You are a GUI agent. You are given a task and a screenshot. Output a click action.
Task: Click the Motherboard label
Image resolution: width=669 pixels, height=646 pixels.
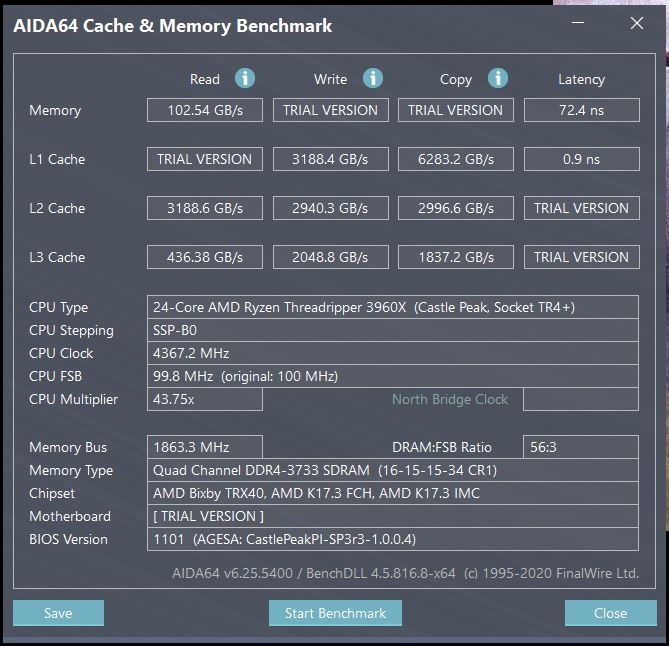coord(70,517)
